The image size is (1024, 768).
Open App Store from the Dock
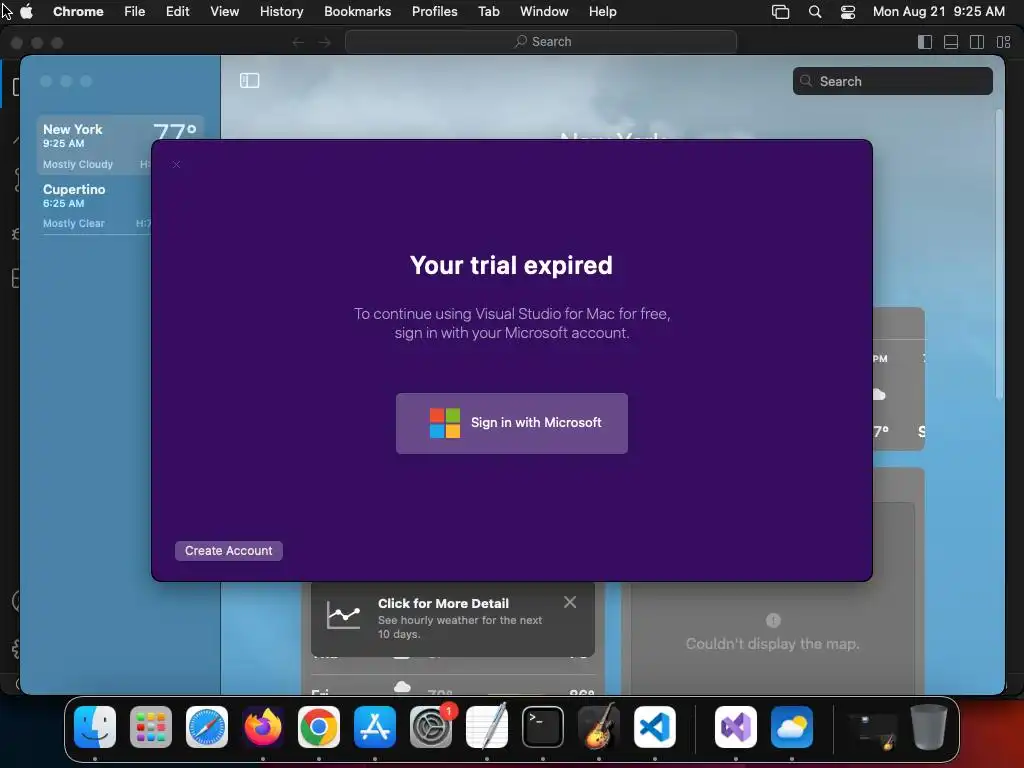click(375, 727)
